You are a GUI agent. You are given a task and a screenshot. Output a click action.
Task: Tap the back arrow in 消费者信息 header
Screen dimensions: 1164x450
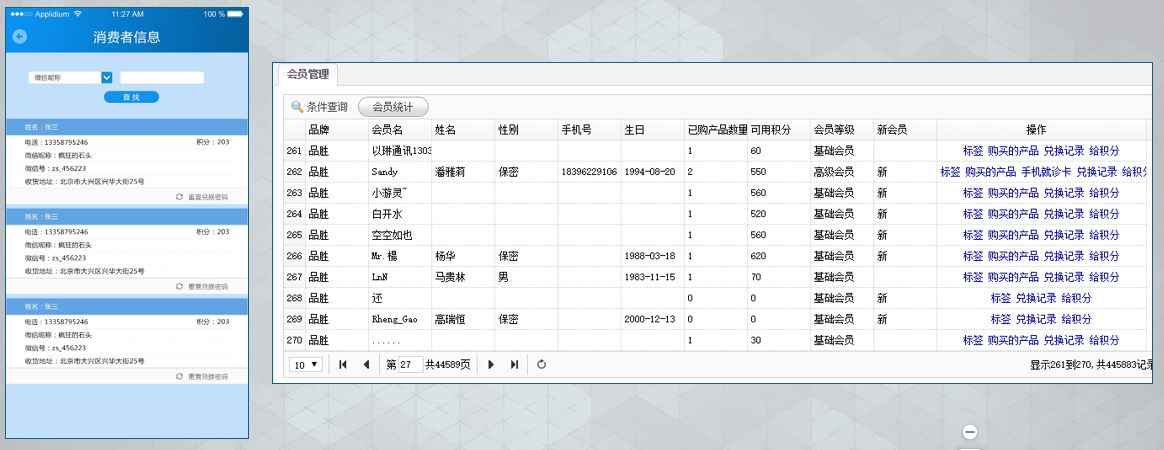[19, 37]
